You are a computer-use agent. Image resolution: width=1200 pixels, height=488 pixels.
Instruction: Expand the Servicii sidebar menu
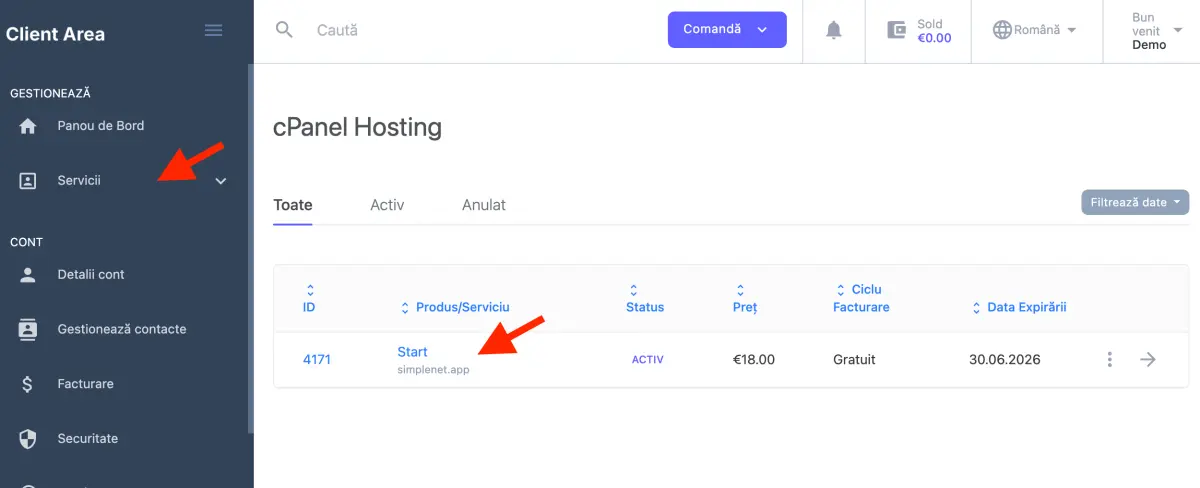point(221,181)
